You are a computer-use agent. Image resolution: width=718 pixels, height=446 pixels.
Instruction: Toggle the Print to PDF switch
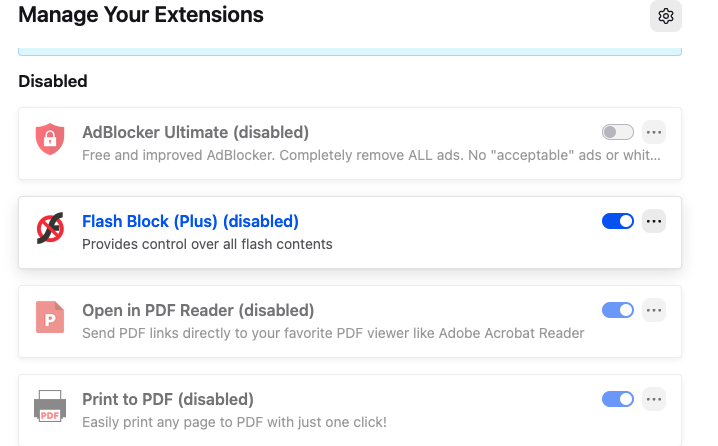click(617, 399)
